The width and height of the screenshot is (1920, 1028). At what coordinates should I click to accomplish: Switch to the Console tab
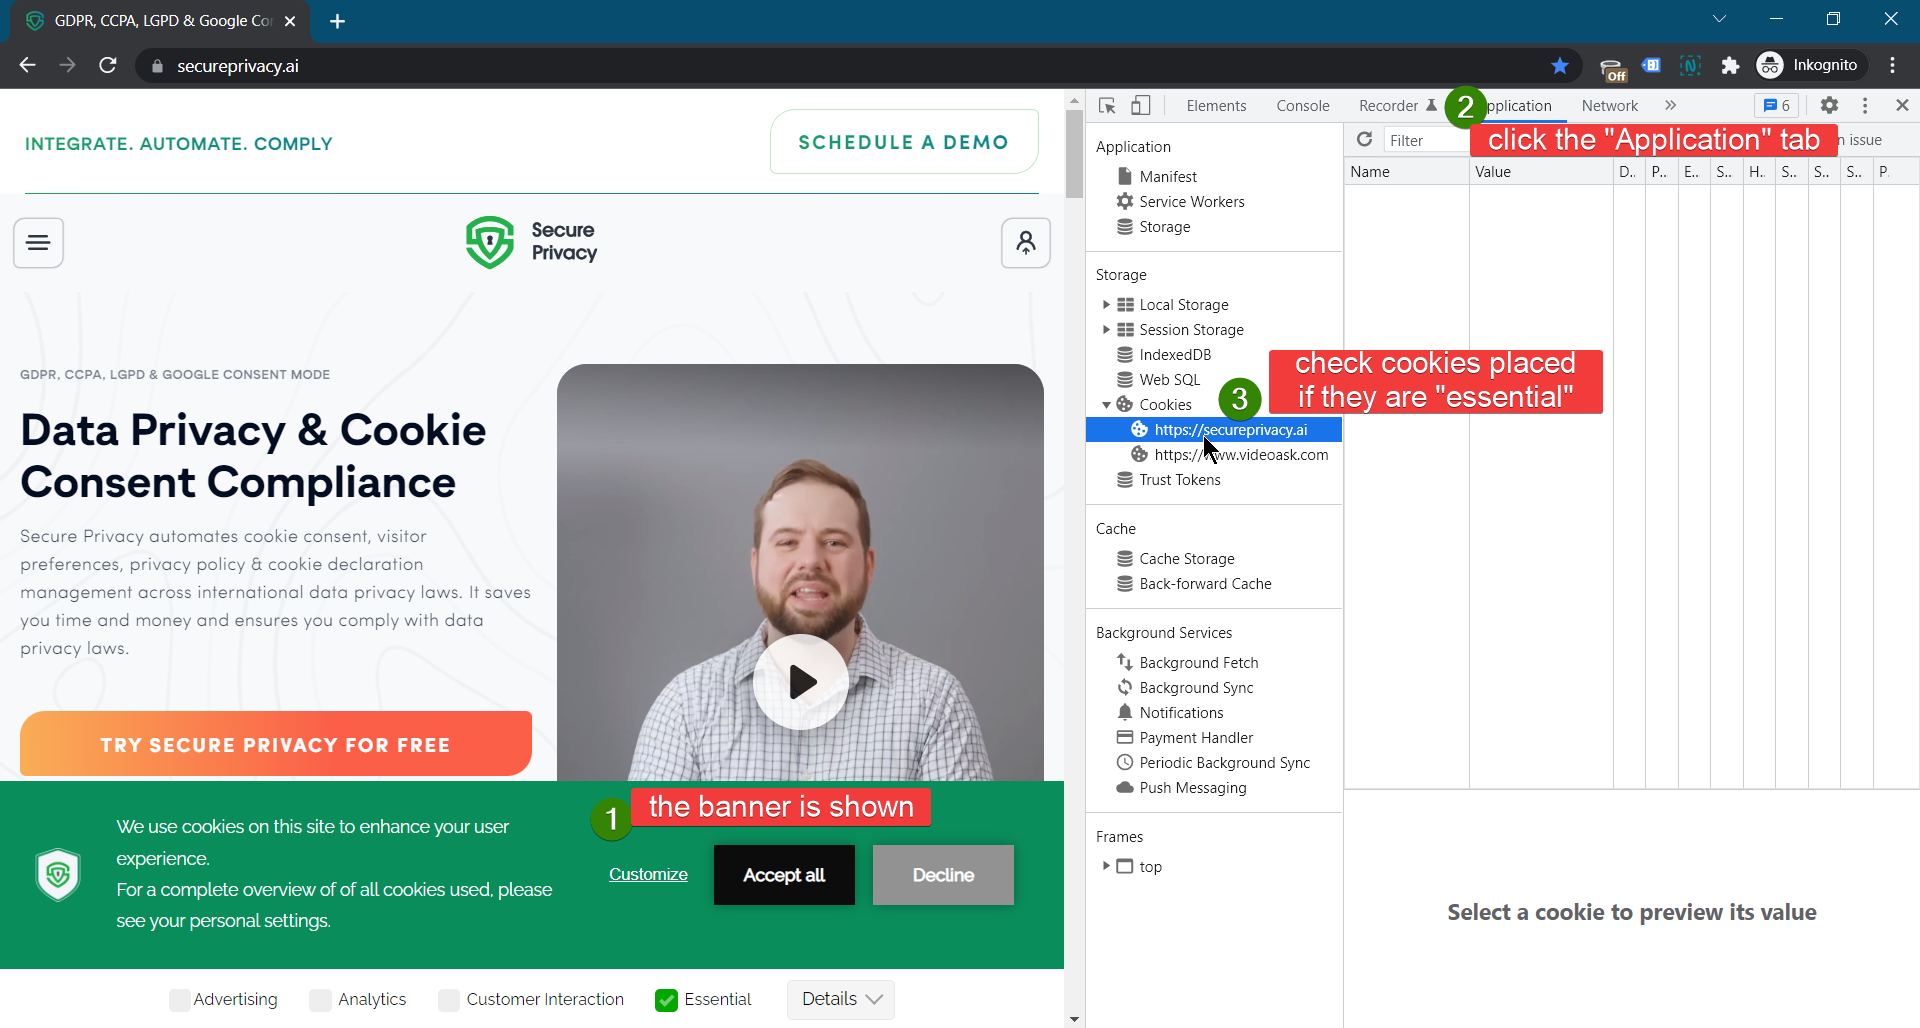[x=1302, y=106]
